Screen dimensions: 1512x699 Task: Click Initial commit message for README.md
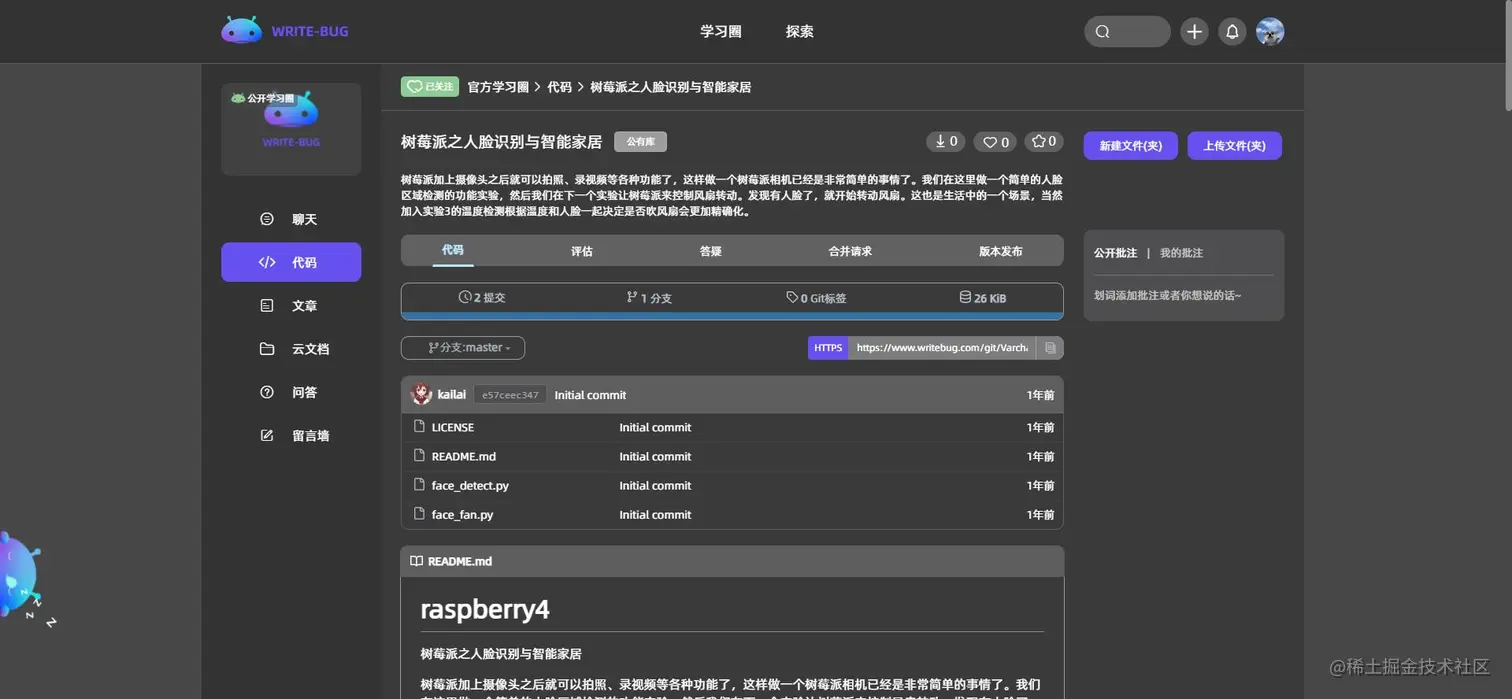click(x=655, y=456)
